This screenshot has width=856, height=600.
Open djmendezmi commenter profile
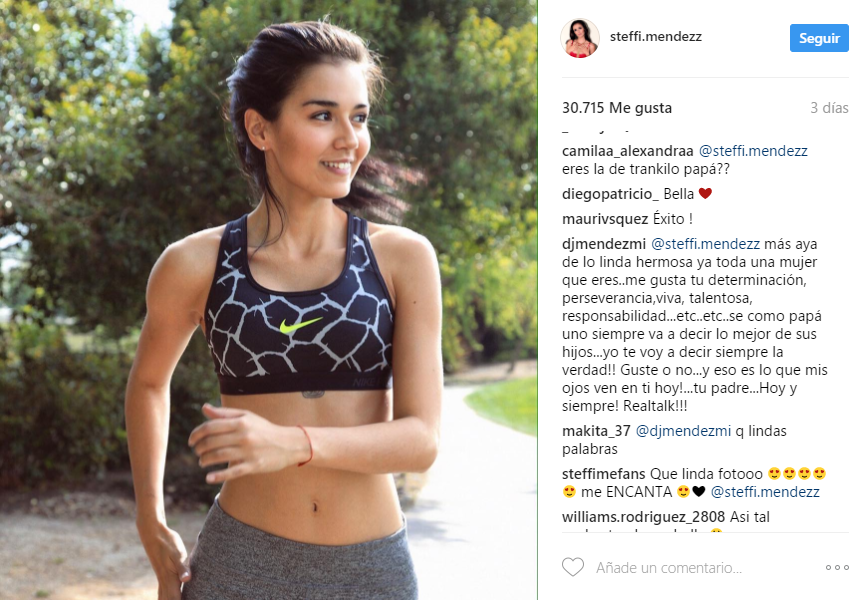click(604, 244)
